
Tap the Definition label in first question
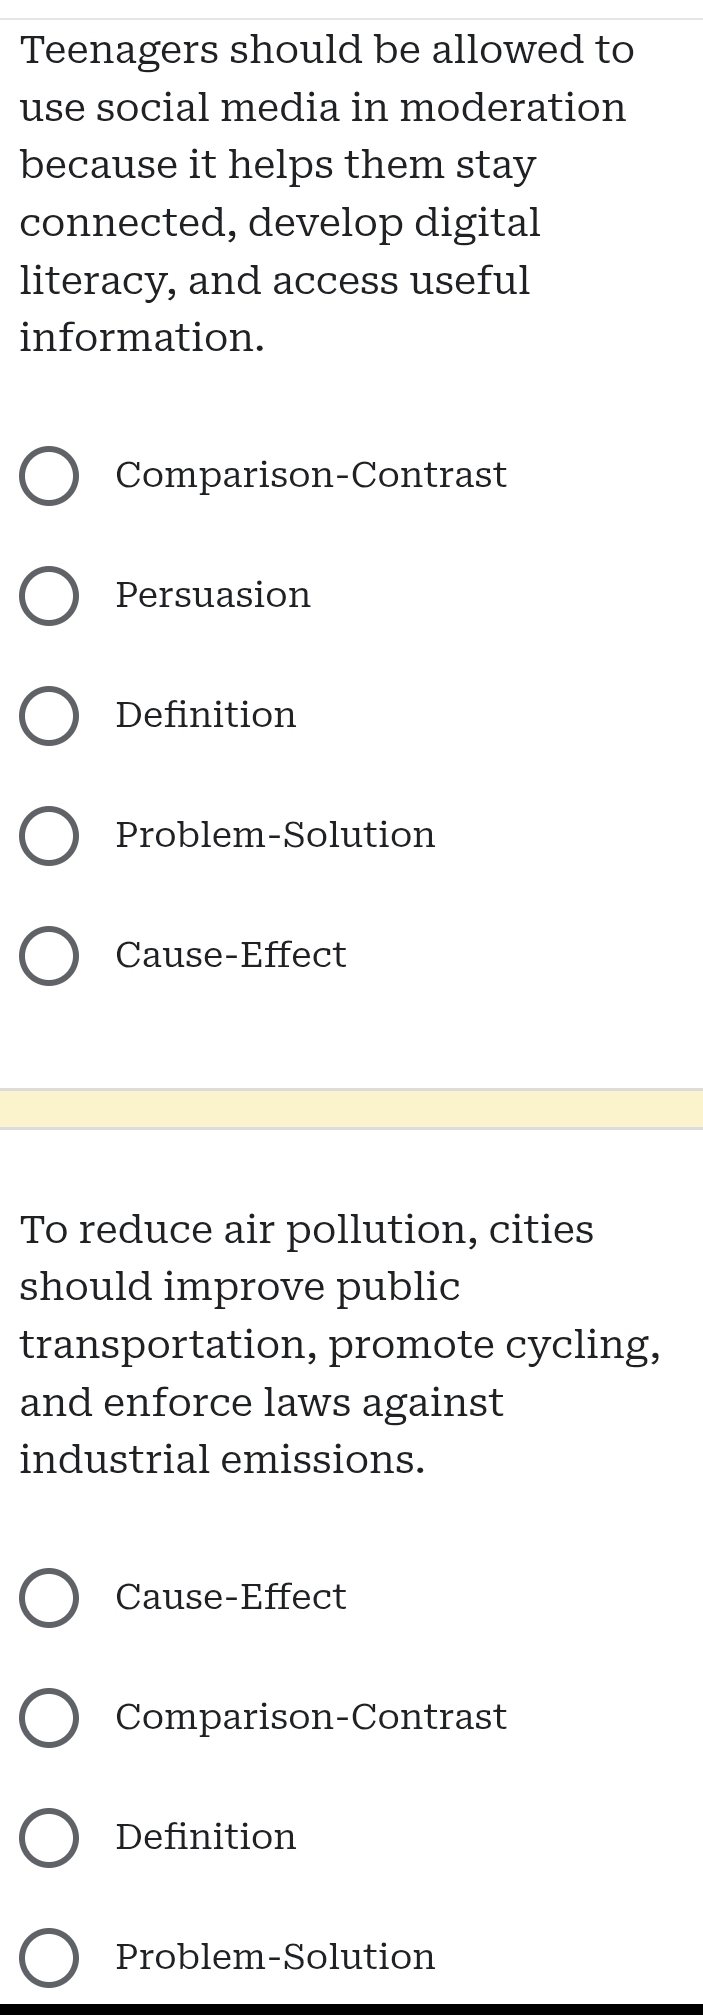(x=206, y=715)
